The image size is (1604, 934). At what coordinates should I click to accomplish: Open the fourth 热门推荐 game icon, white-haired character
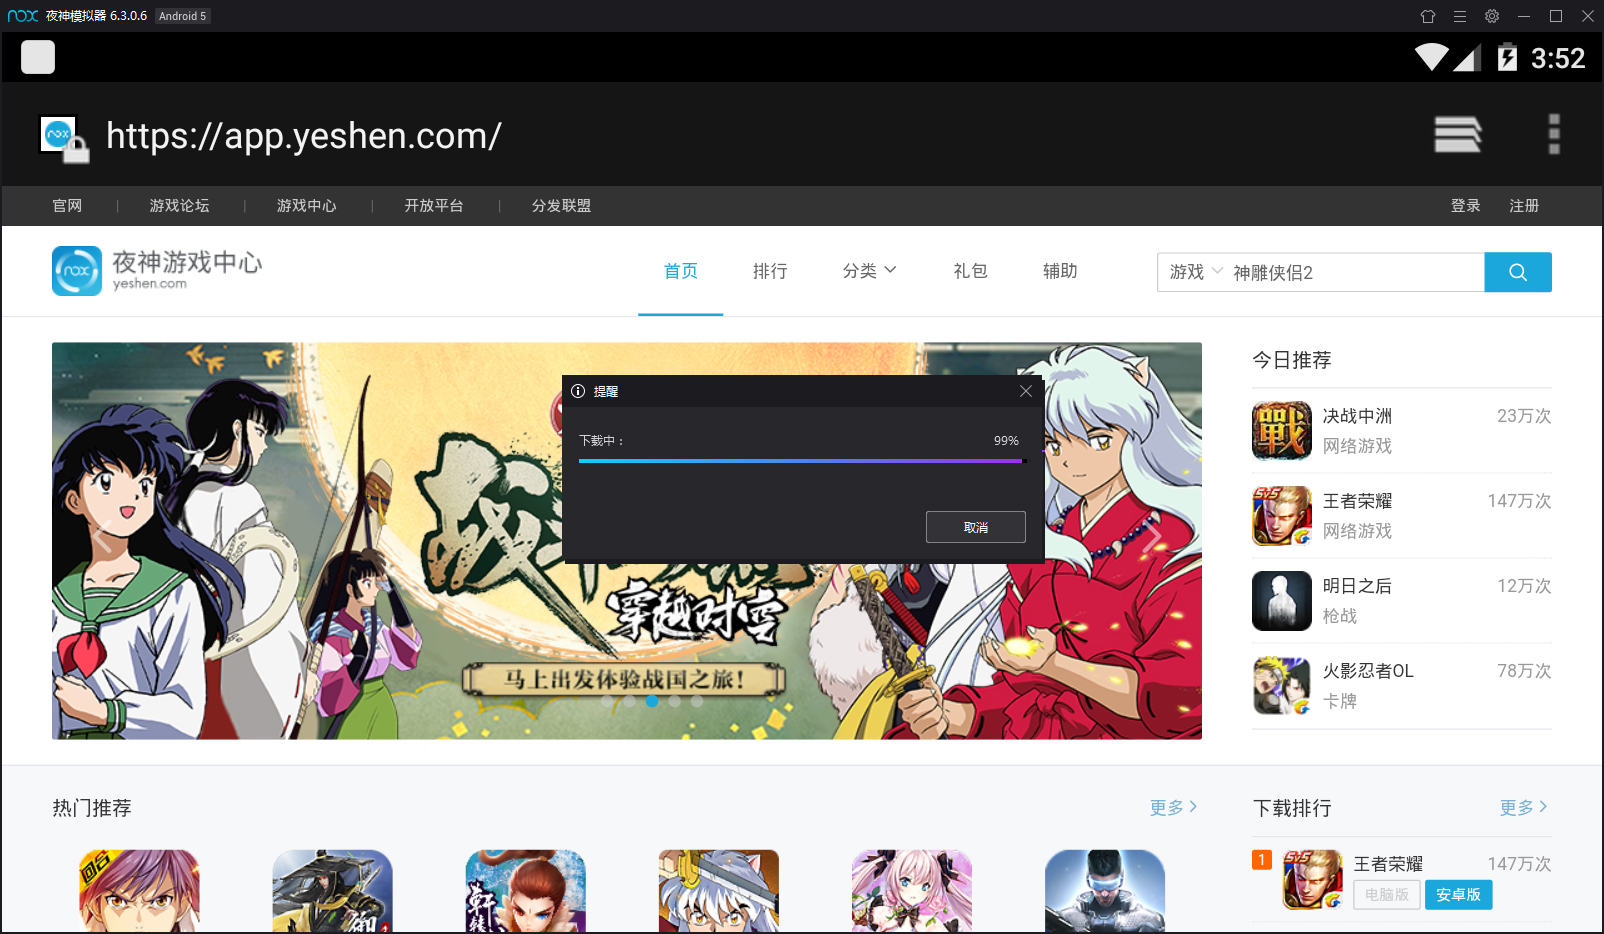coord(719,891)
